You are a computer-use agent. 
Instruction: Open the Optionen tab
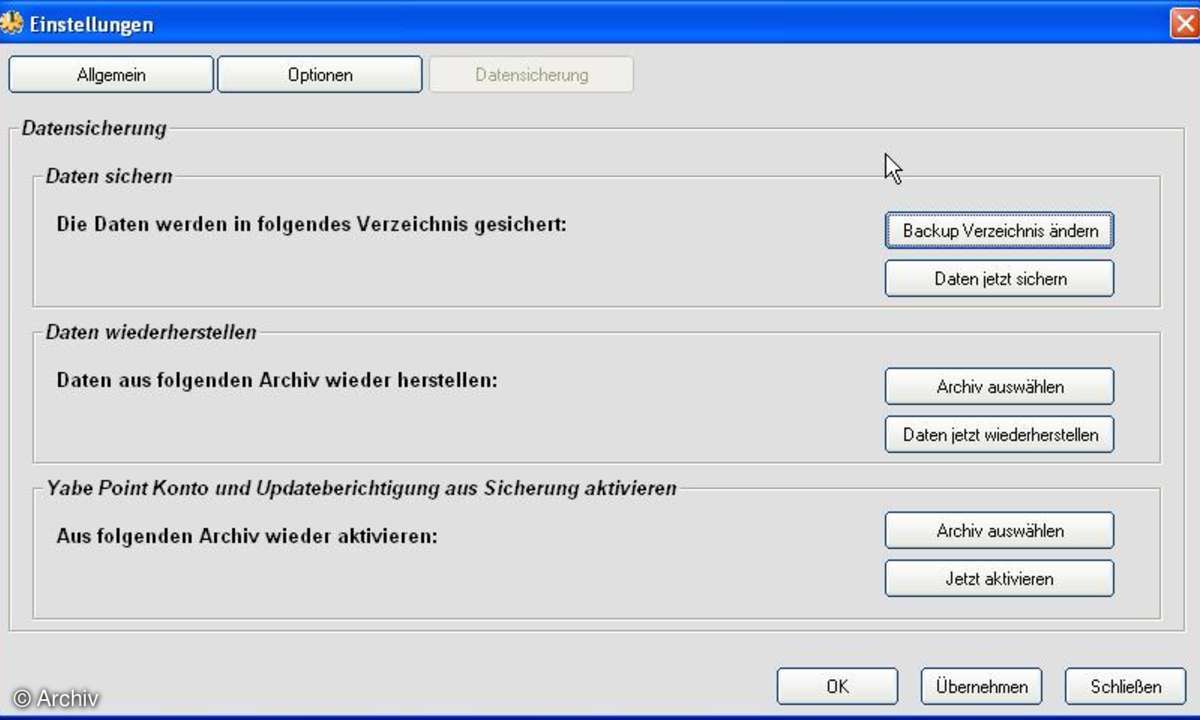(320, 75)
